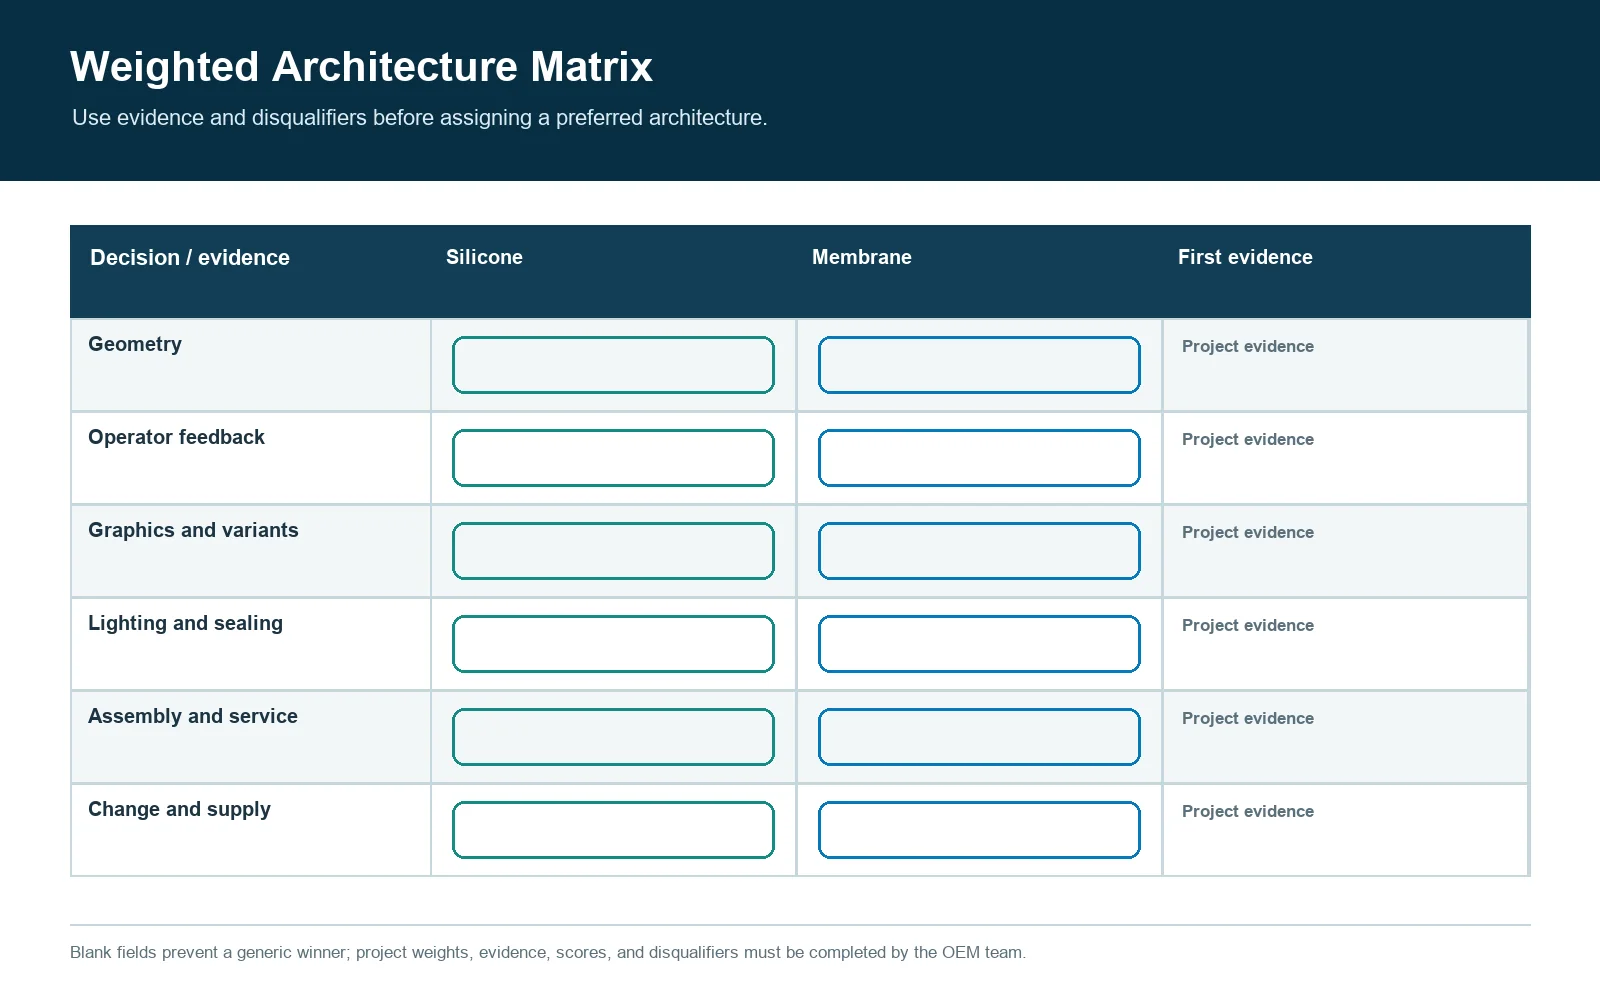1600x1000 pixels.
Task: Click the Silicone field for Lighting and sealing
Action: [613, 644]
